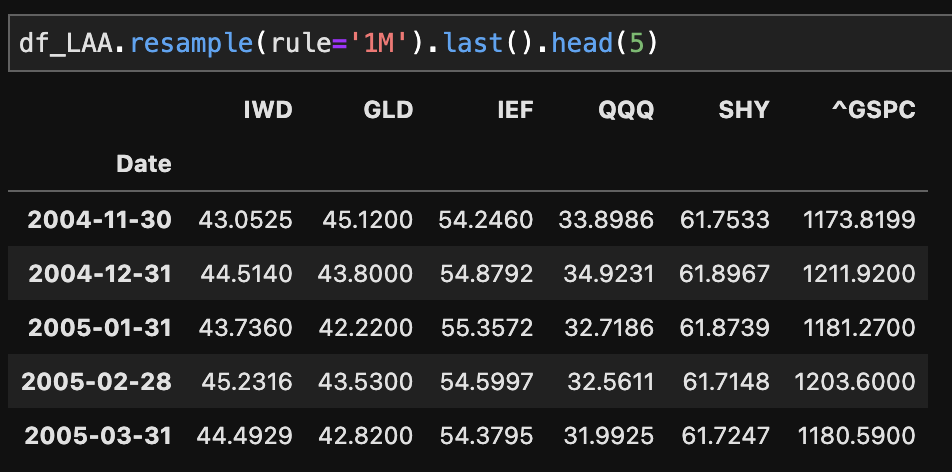Click the ^GSPC value 1173.8199

(859, 220)
